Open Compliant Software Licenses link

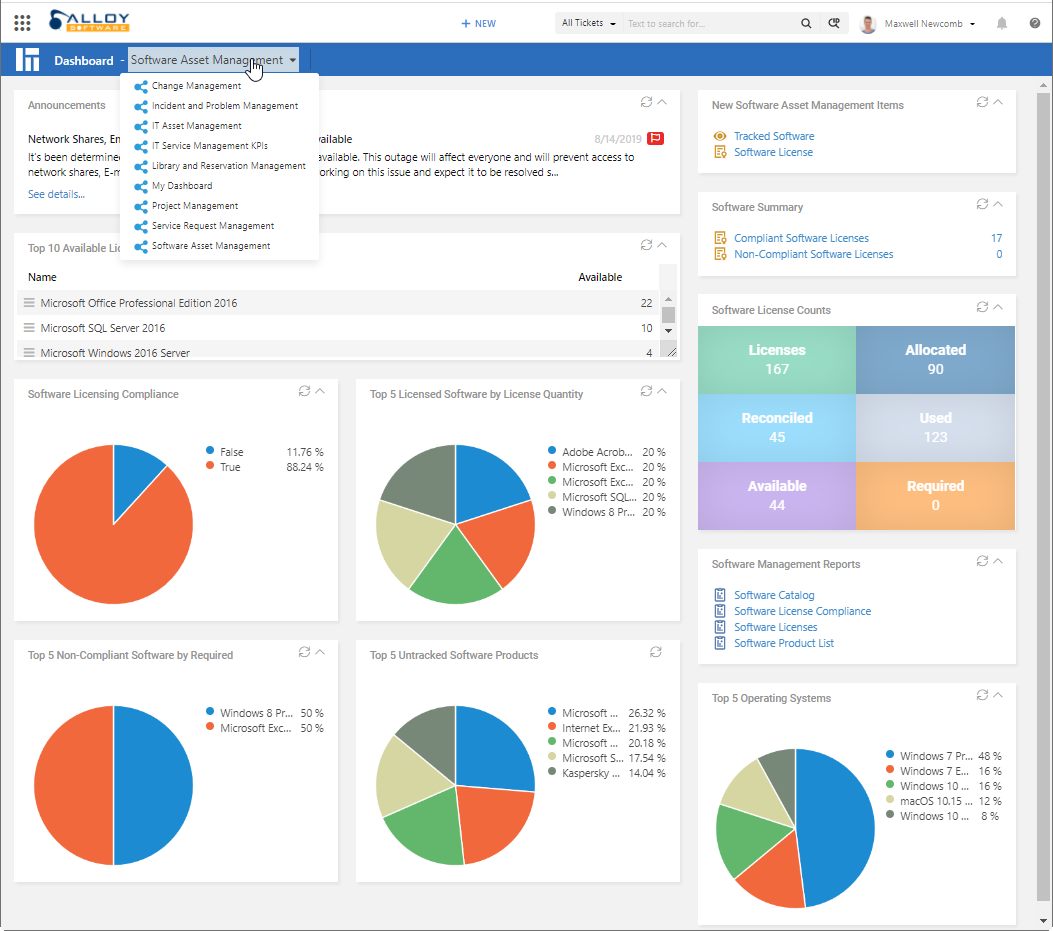(x=801, y=238)
